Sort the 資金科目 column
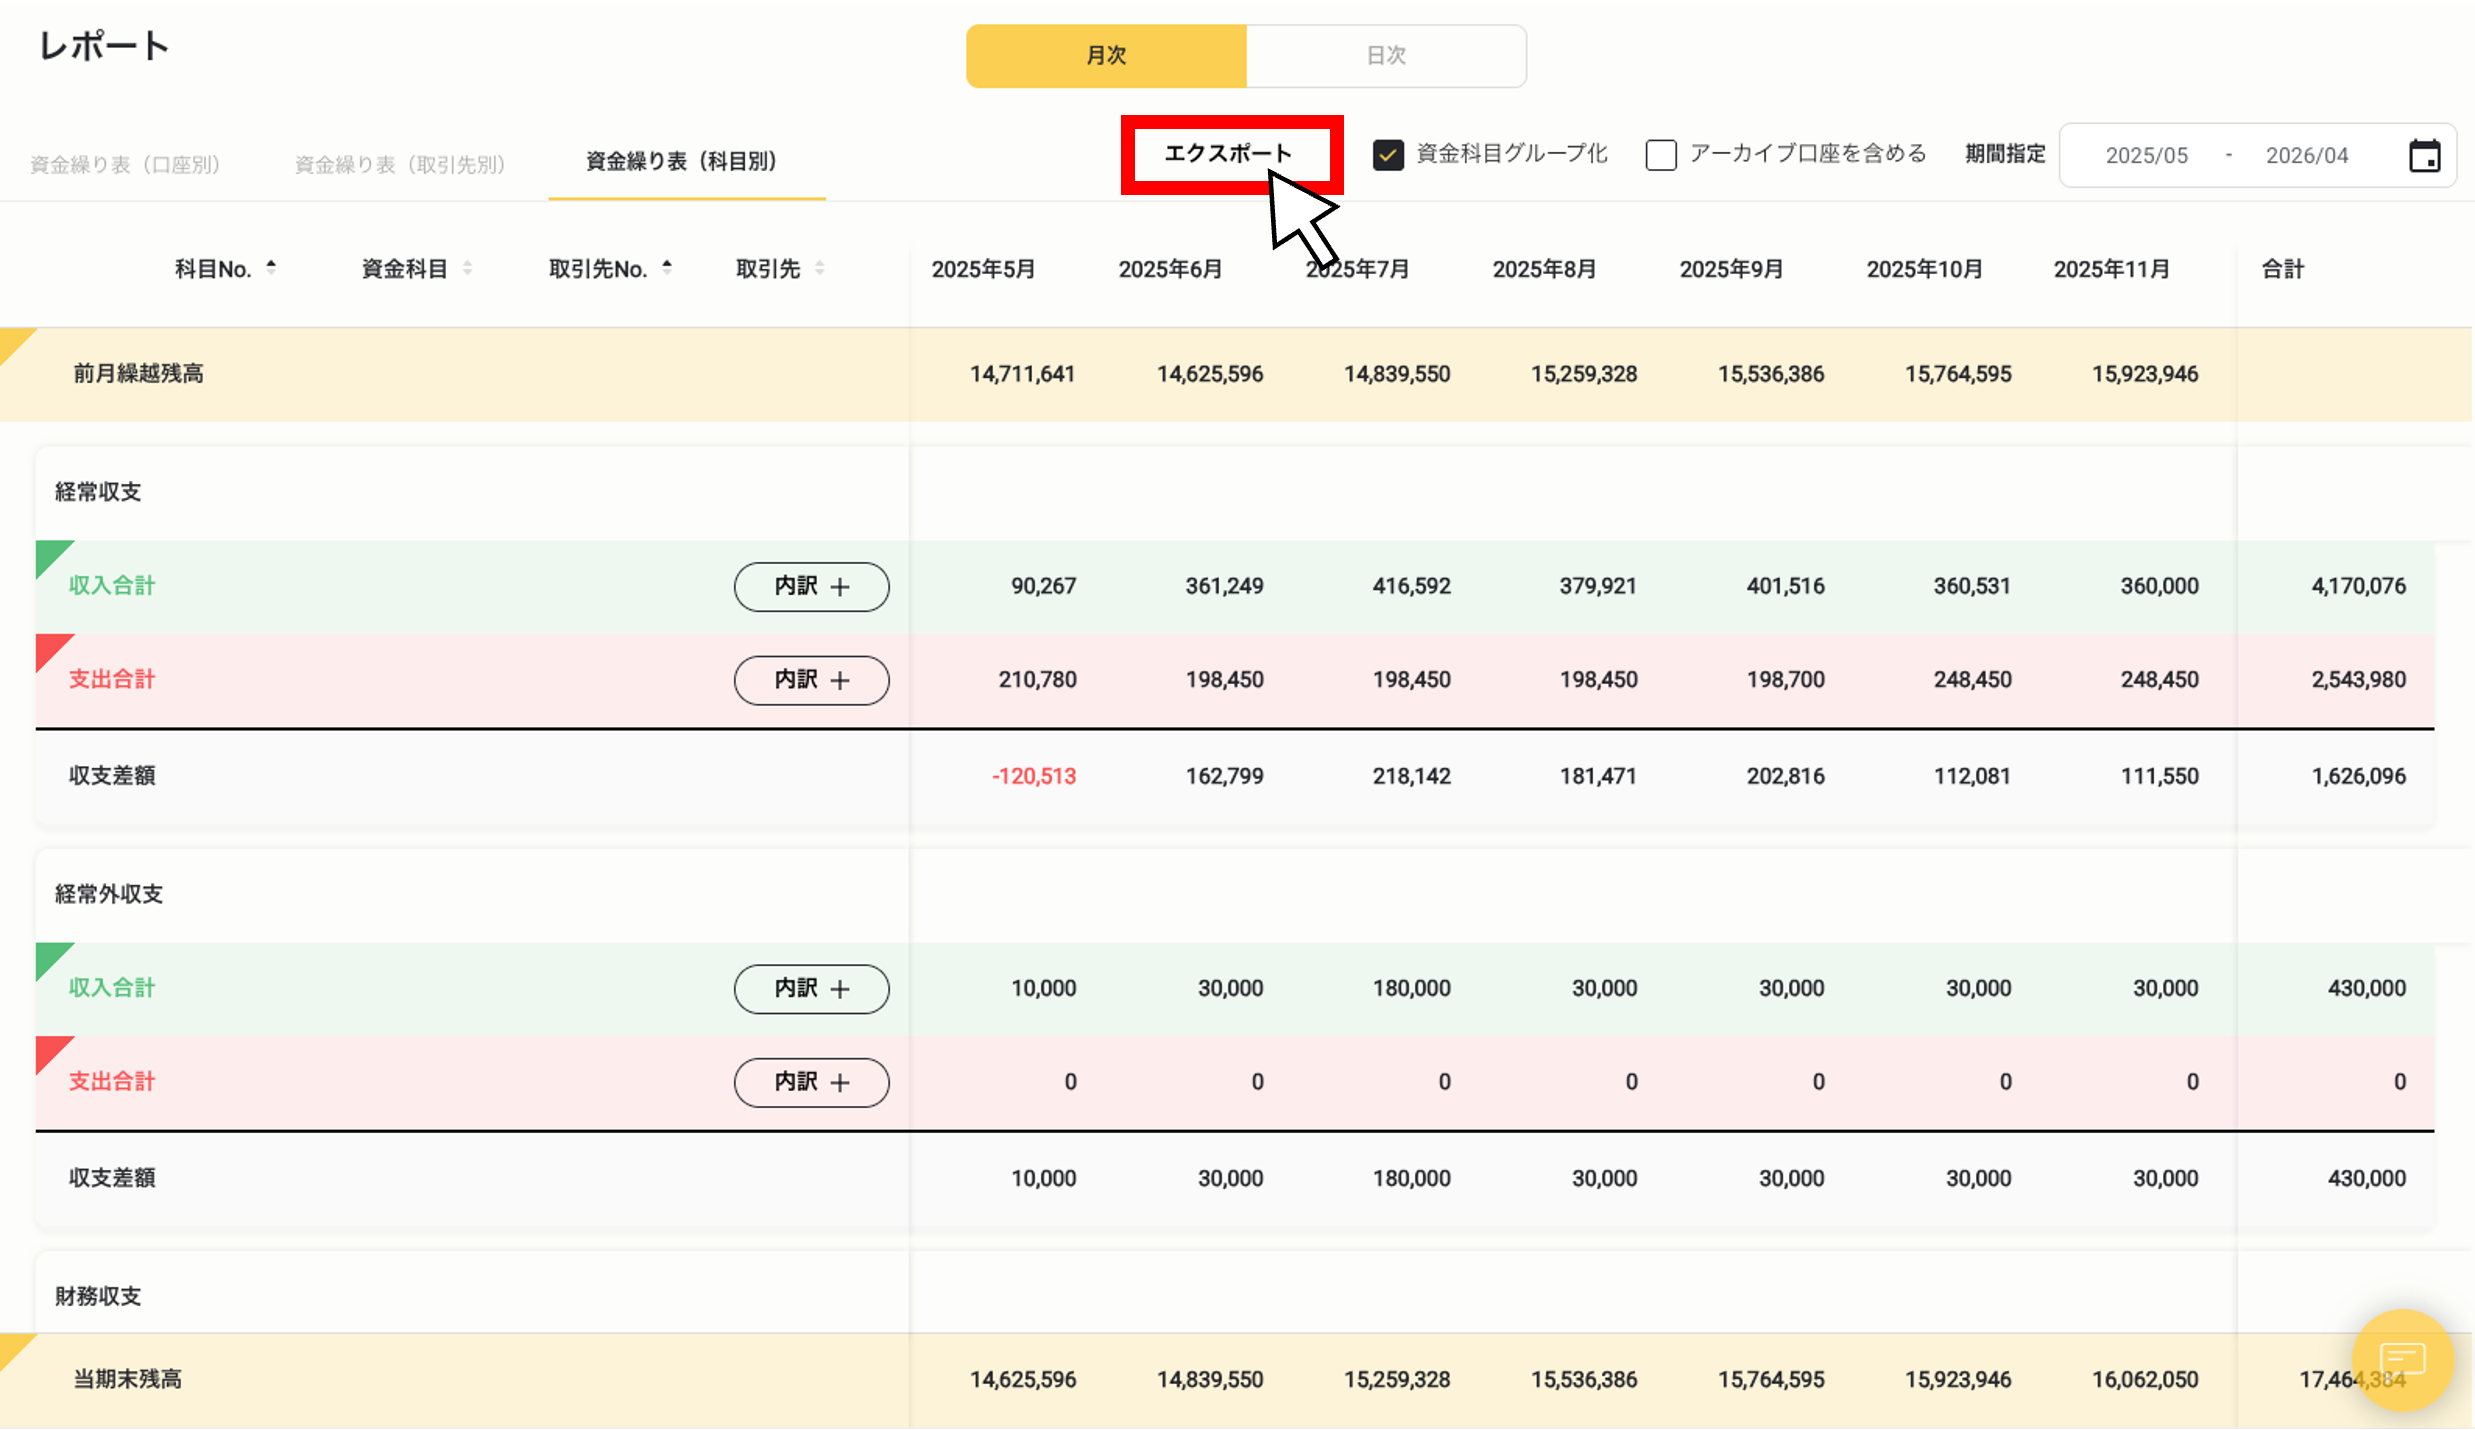Image resolution: width=2475 pixels, height=1430 pixels. (466, 266)
